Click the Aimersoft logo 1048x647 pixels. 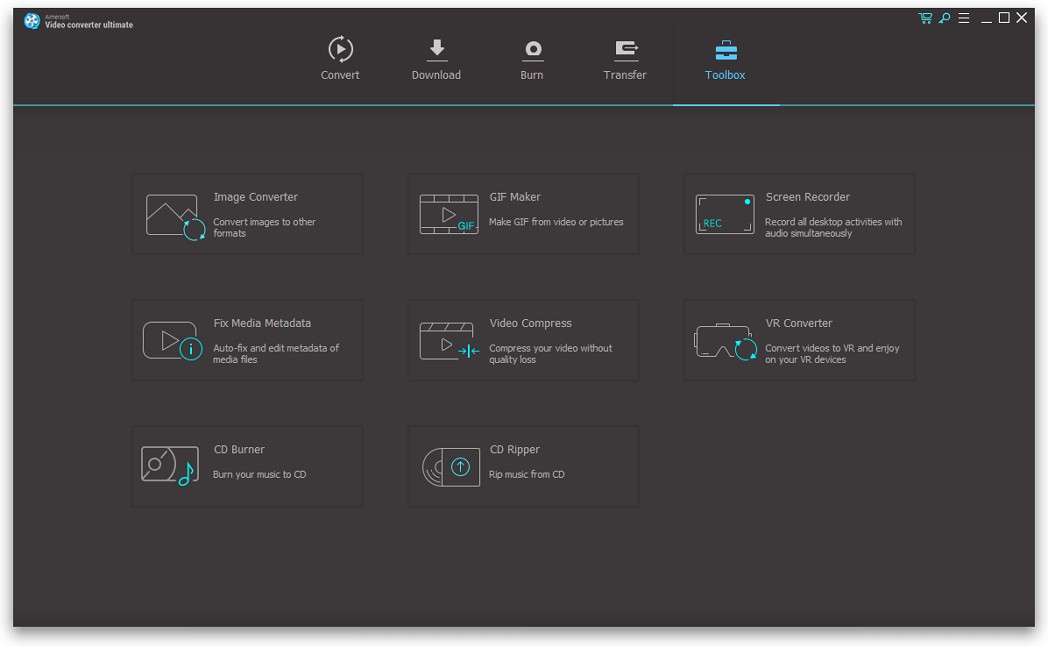click(x=30, y=21)
